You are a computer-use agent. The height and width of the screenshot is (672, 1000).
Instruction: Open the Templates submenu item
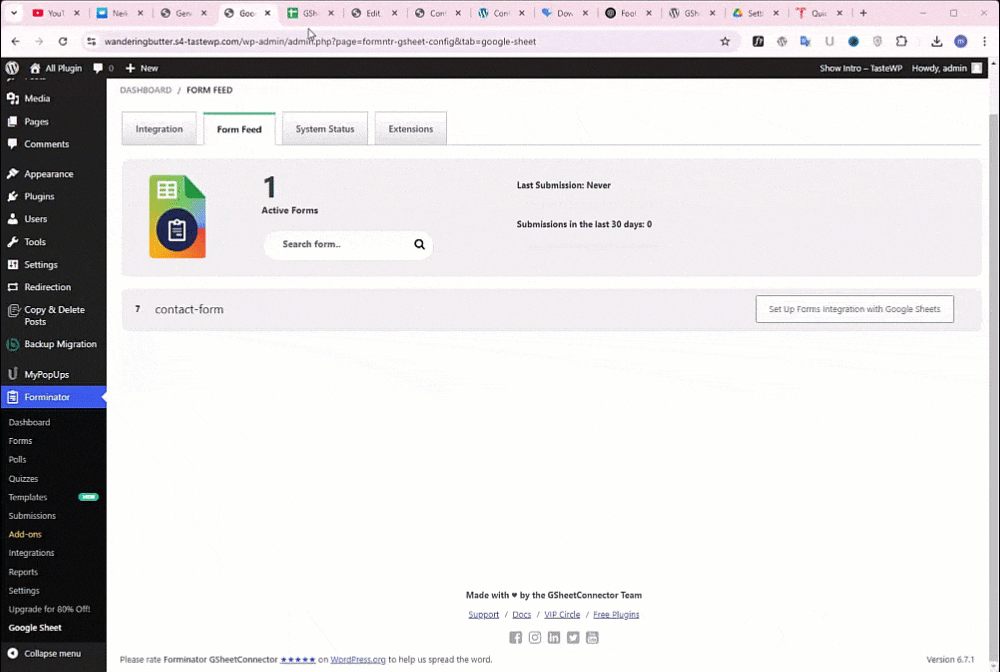(x=27, y=497)
